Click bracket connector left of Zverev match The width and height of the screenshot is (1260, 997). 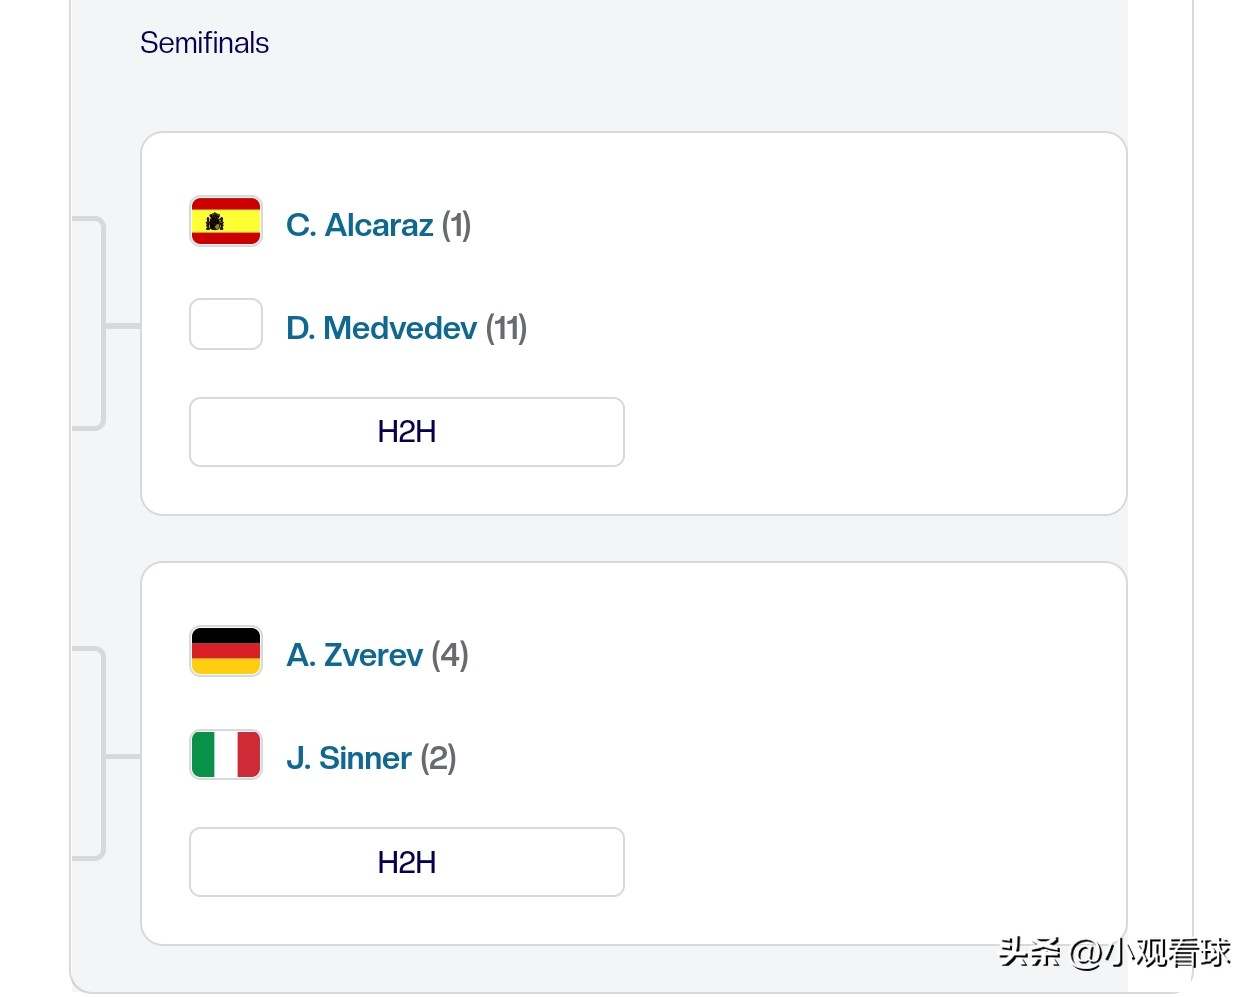103,756
